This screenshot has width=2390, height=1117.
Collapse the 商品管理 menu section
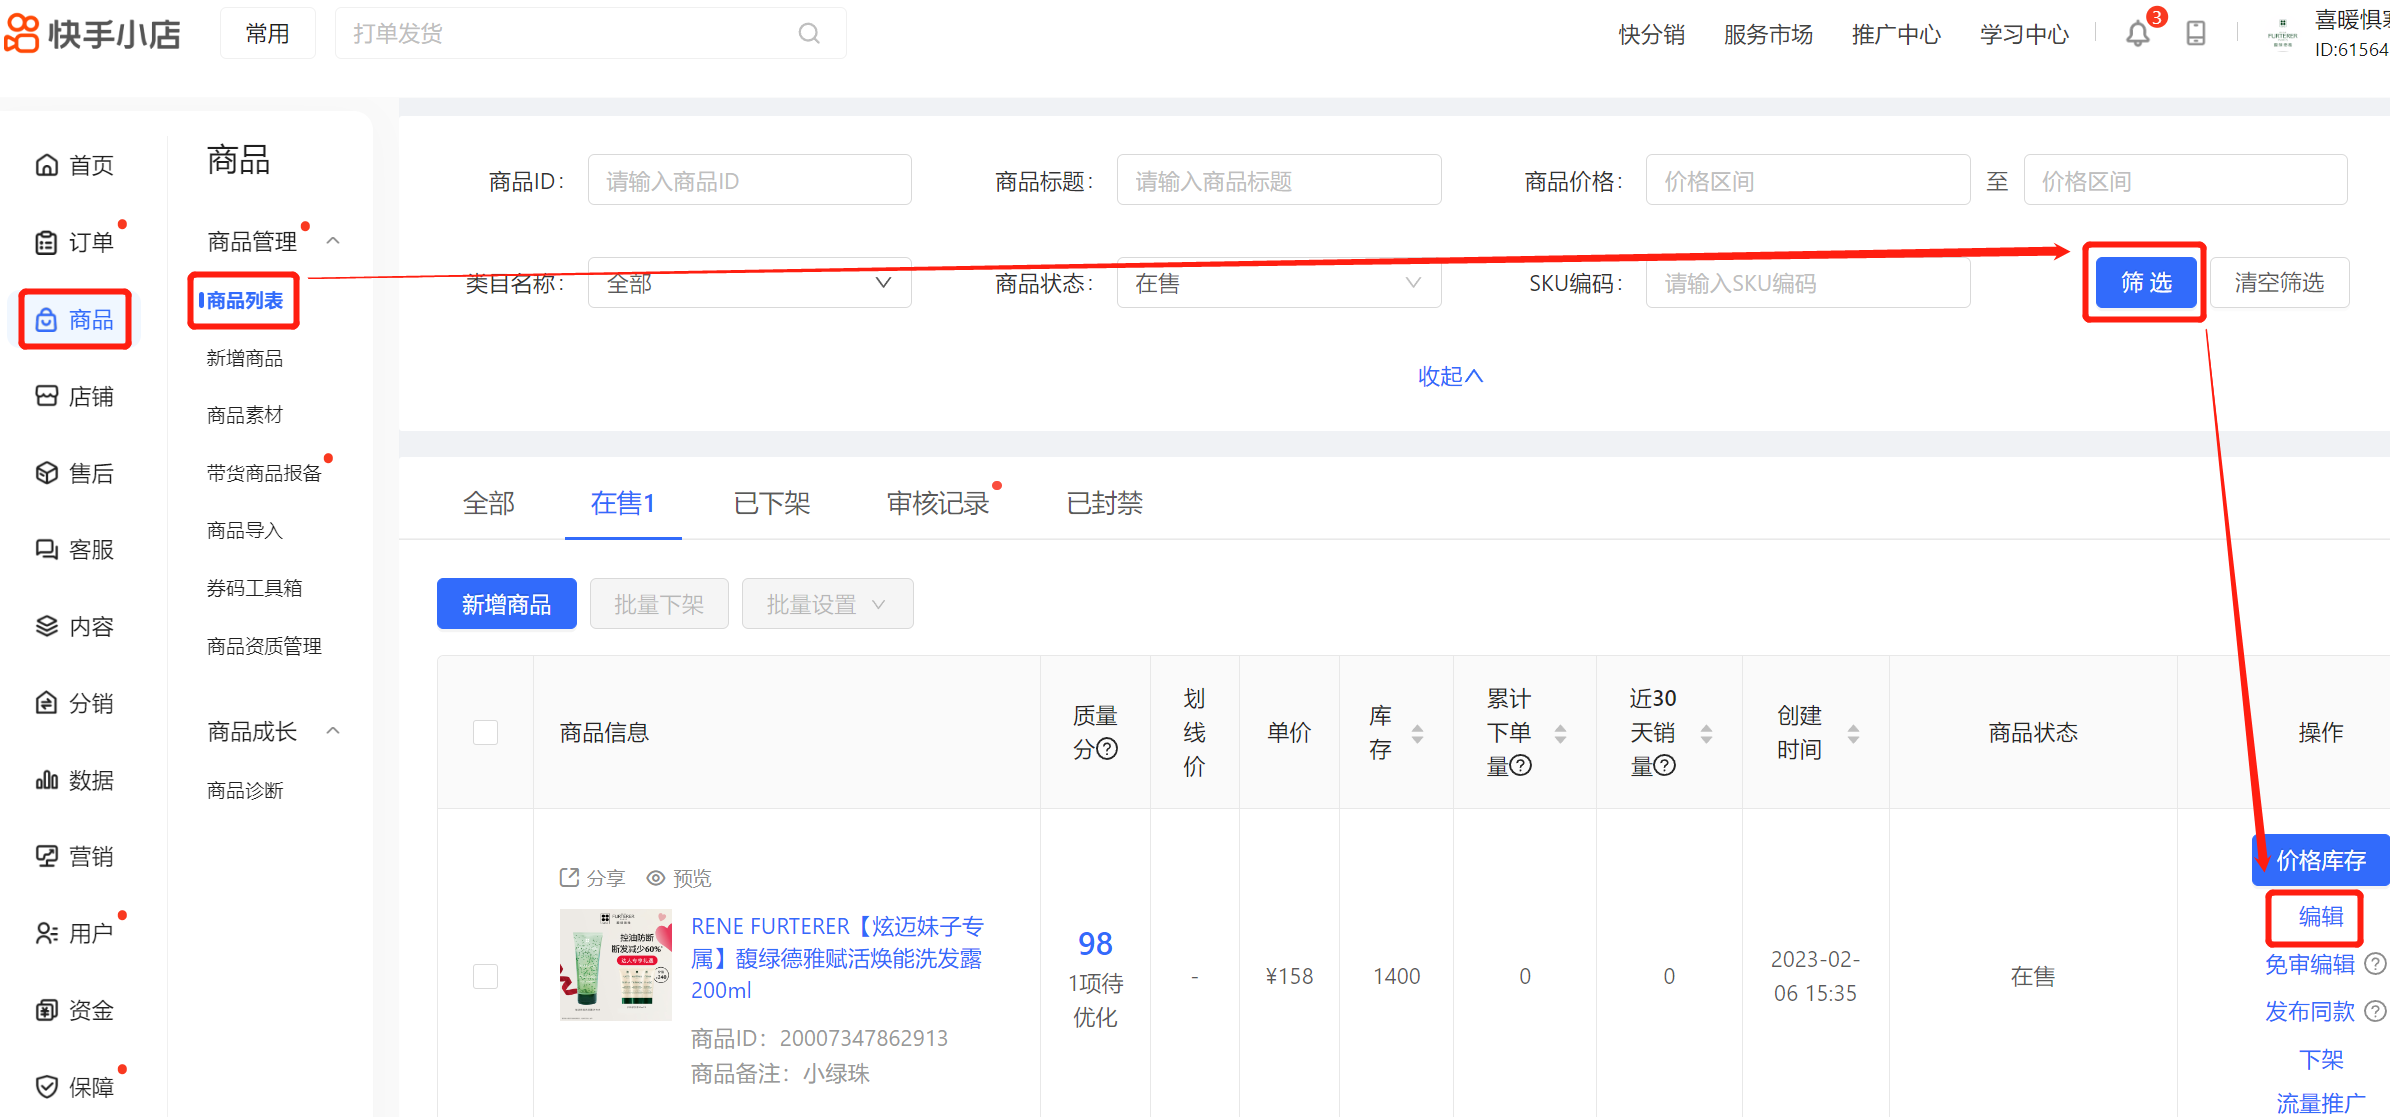(334, 241)
